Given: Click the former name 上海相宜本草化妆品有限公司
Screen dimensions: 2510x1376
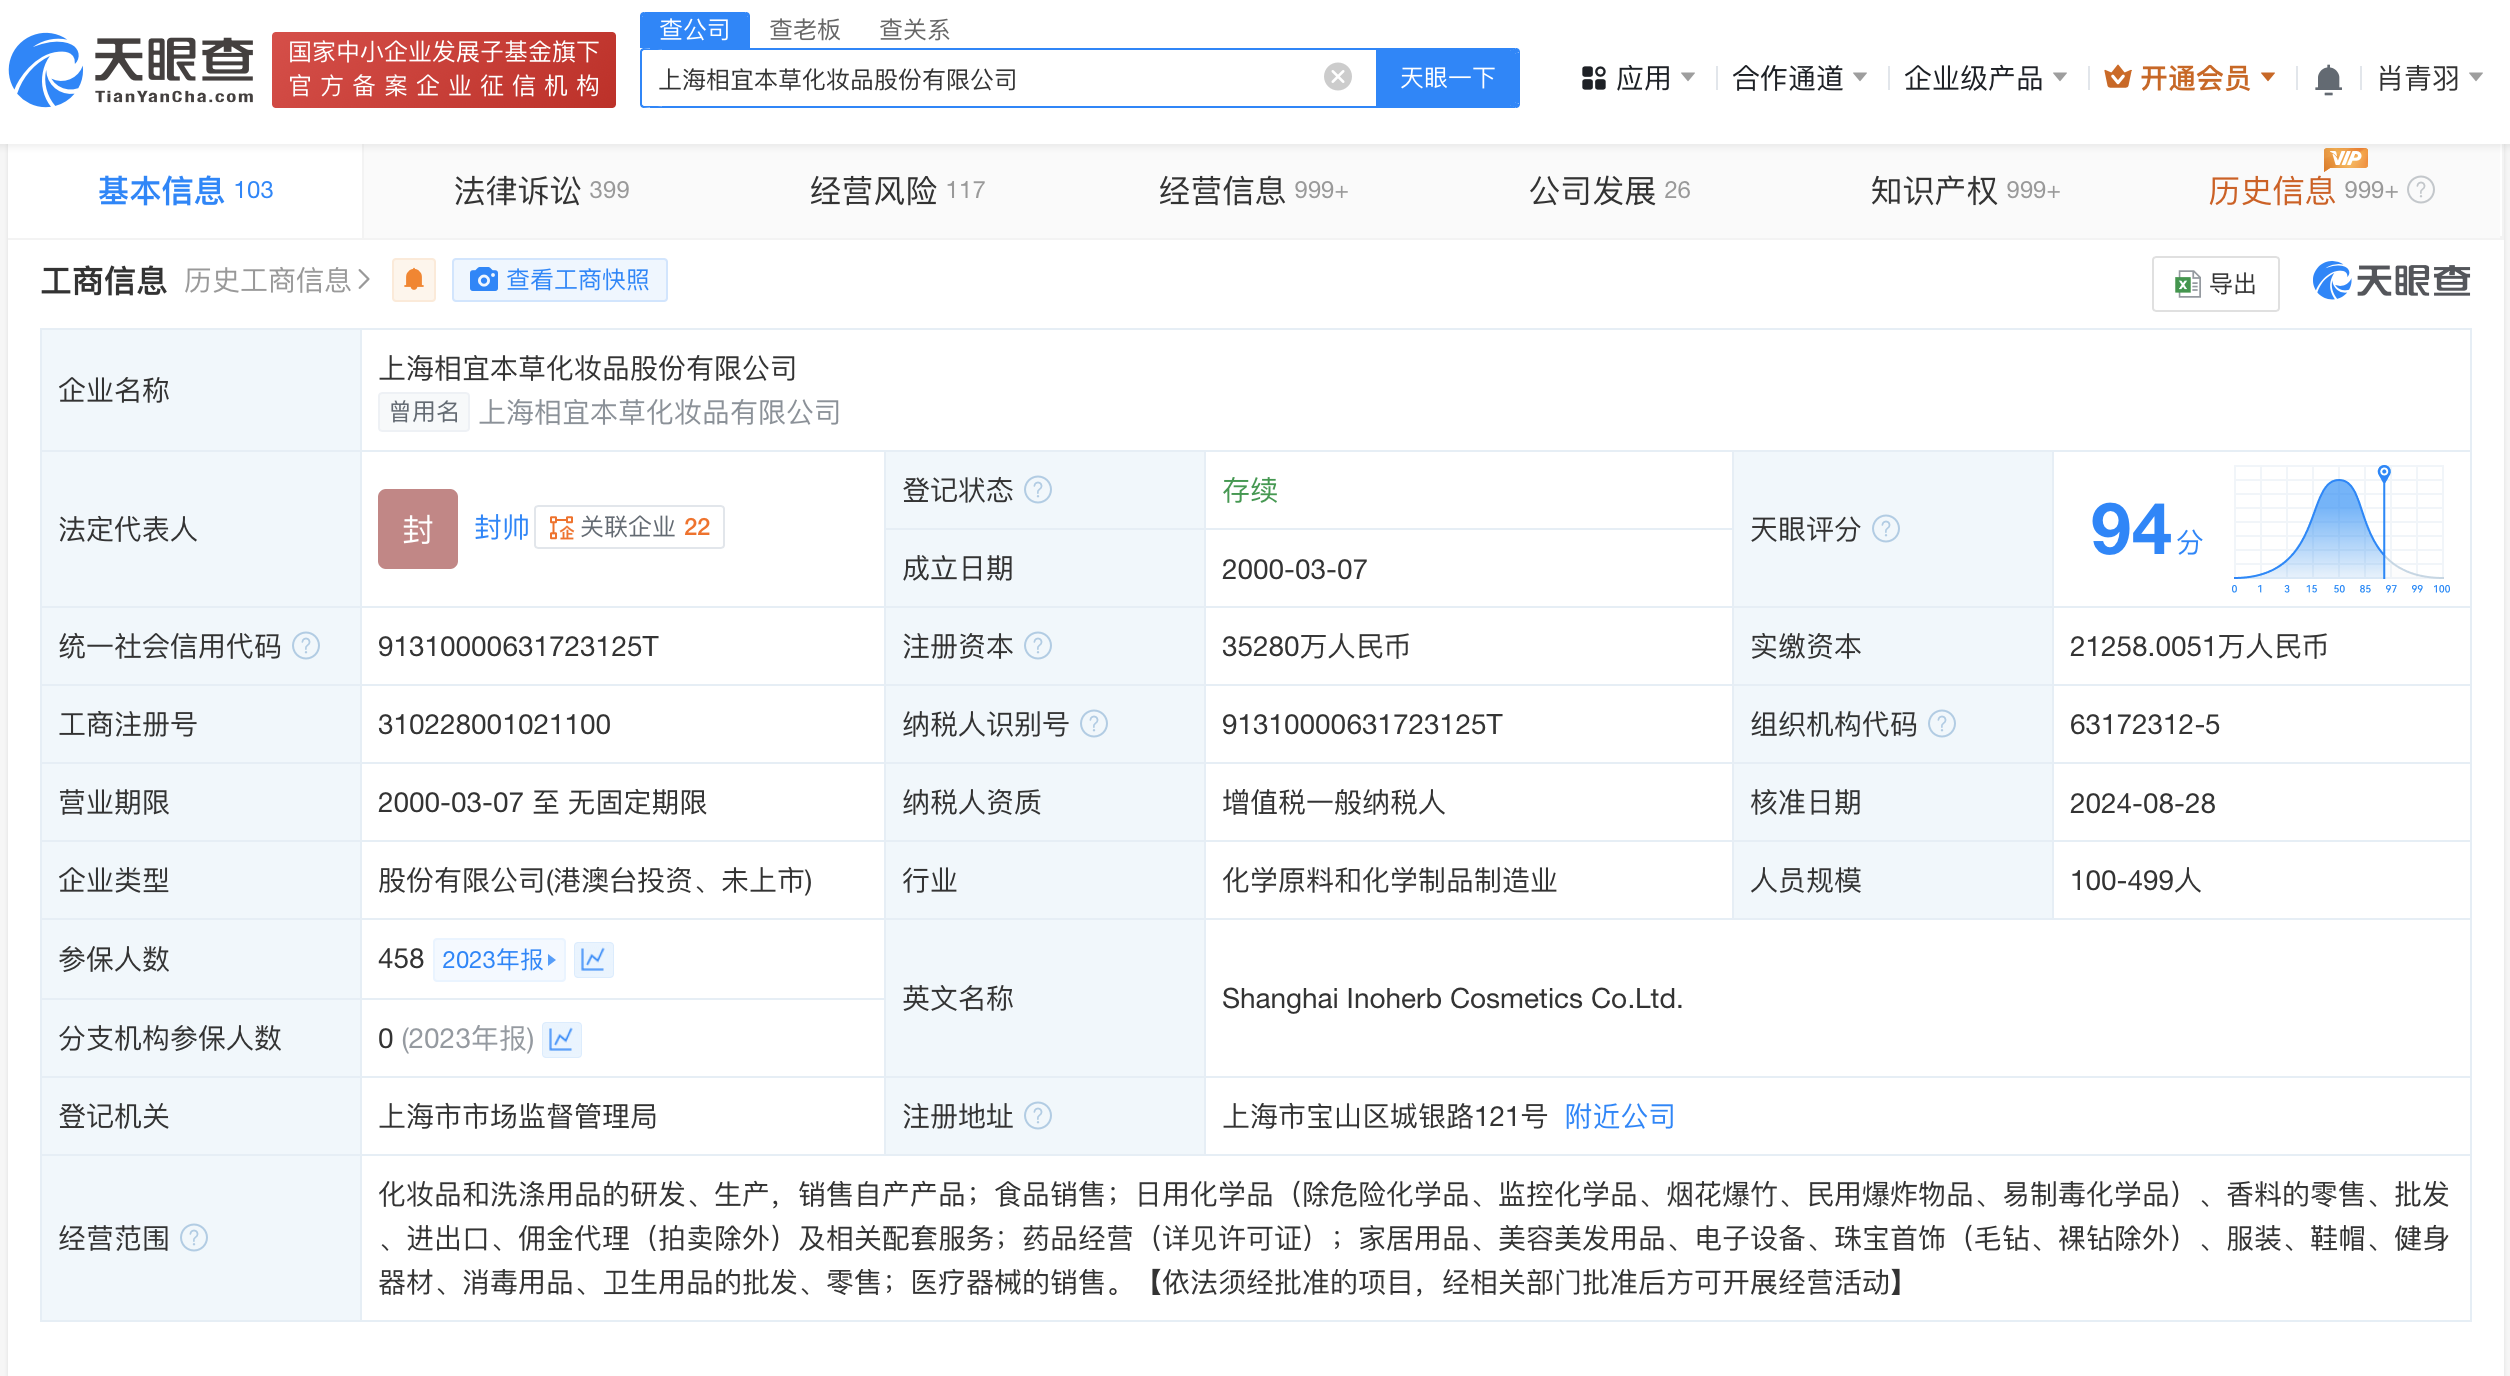Looking at the screenshot, I should click(659, 412).
